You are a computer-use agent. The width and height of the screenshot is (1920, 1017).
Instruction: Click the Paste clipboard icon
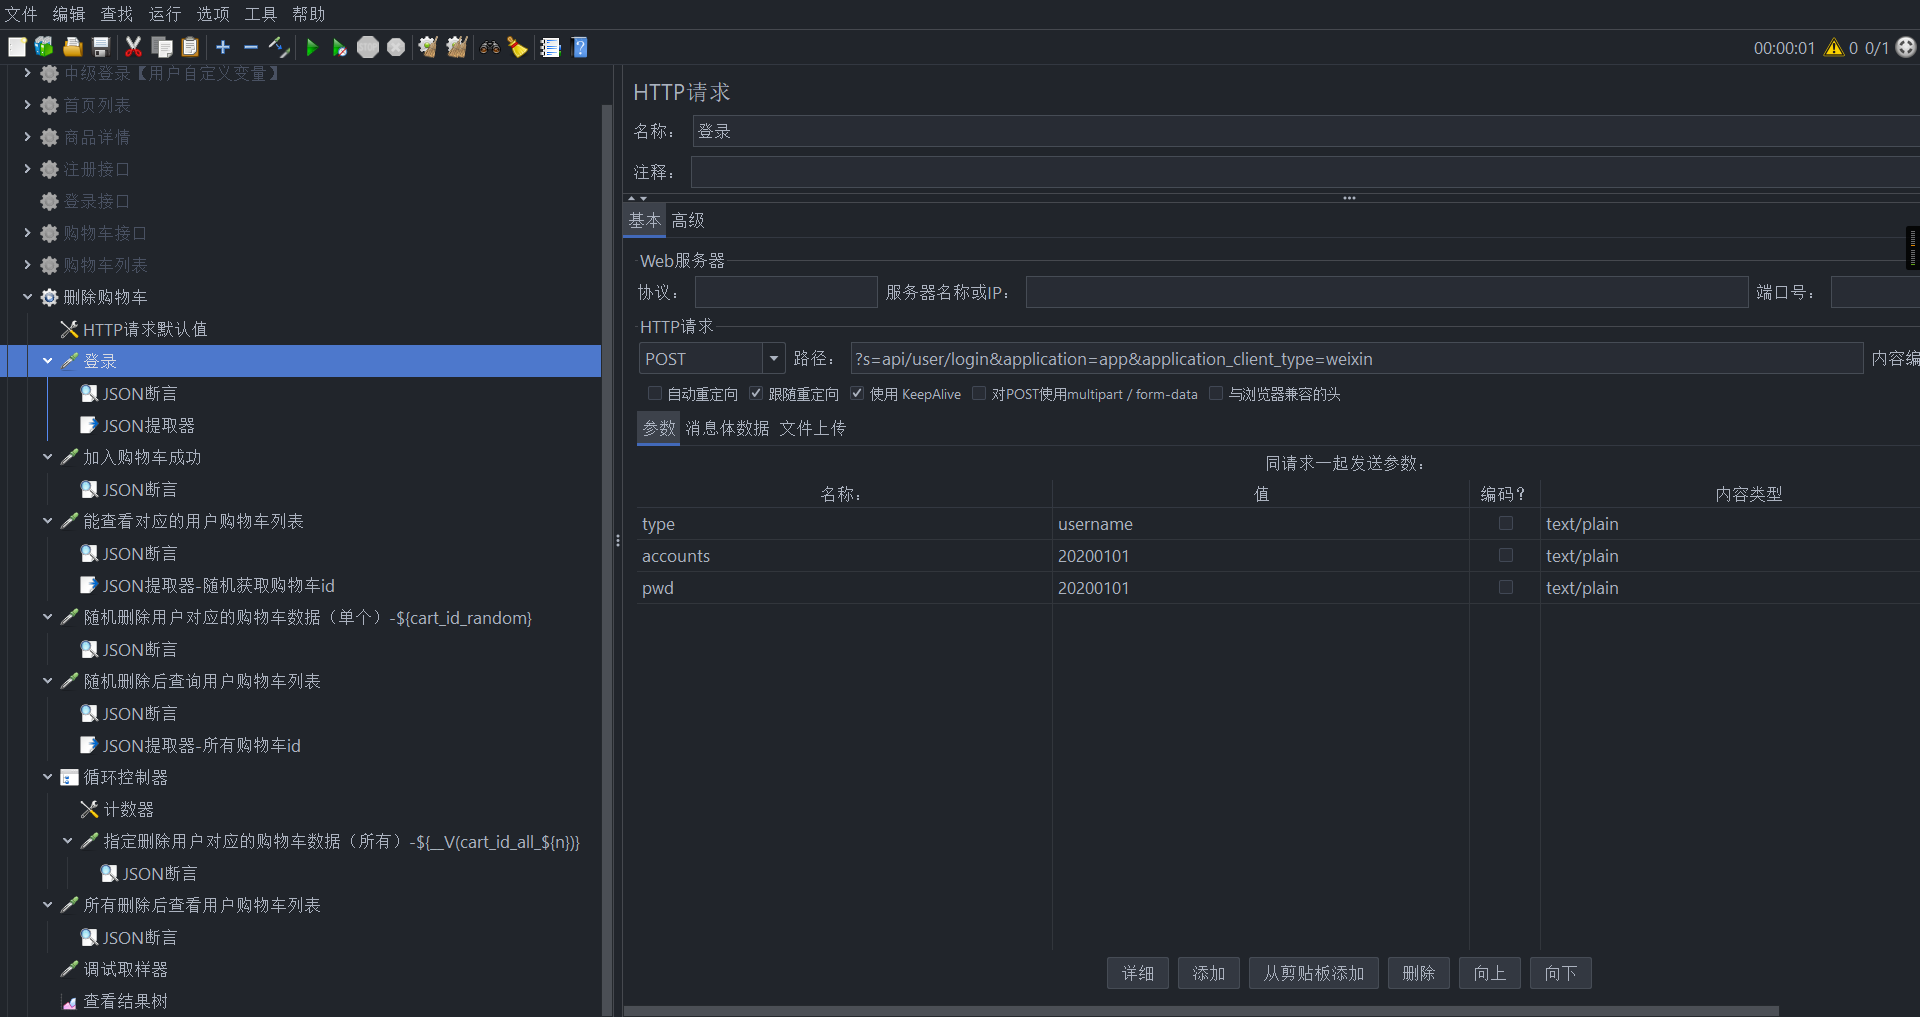coord(190,47)
